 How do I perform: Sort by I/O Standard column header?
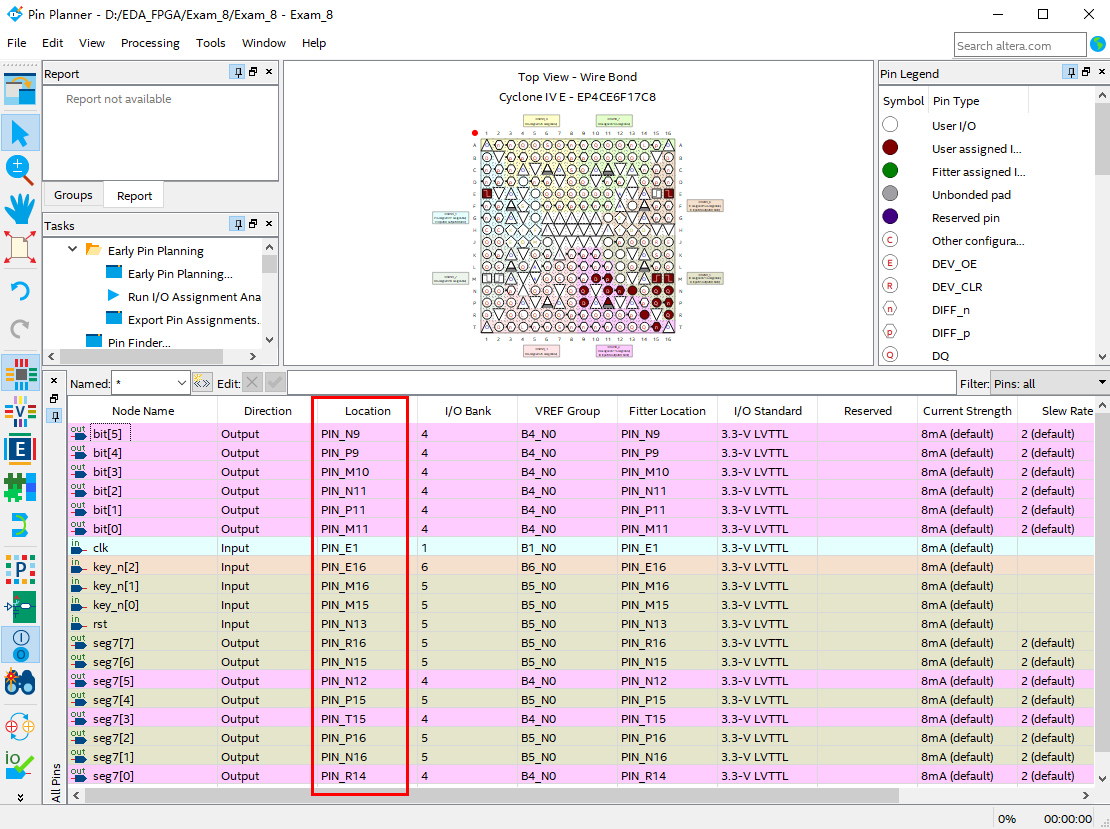767,411
